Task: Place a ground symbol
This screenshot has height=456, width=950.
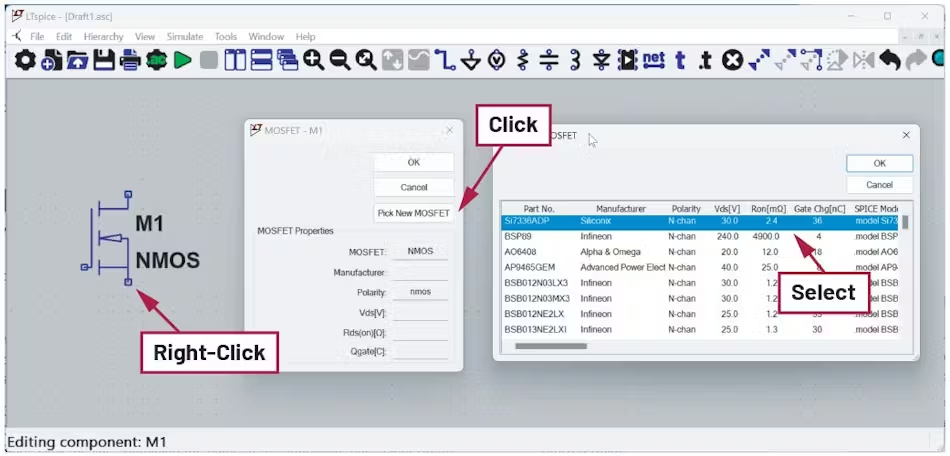Action: tap(471, 60)
